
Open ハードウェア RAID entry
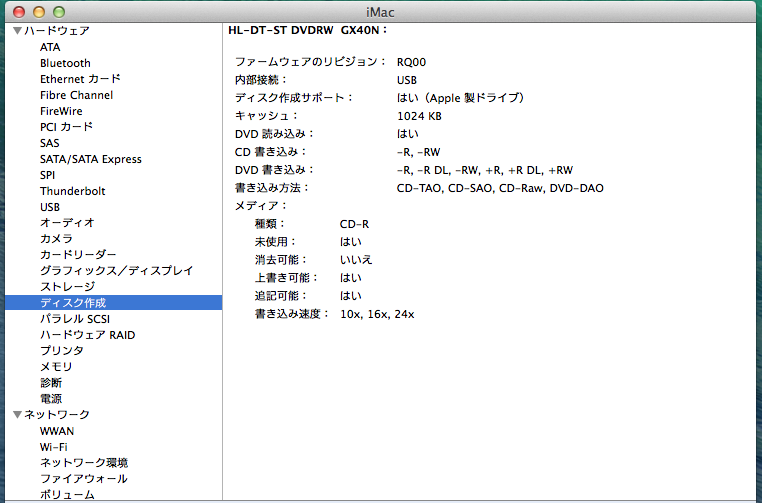[x=87, y=335]
